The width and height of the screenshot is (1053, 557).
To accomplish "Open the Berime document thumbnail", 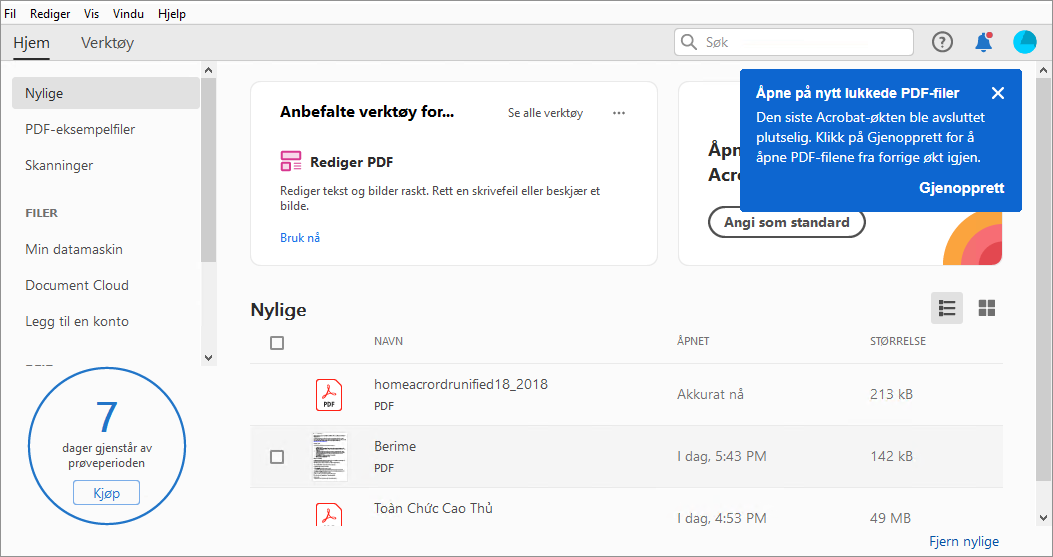I will [329, 457].
